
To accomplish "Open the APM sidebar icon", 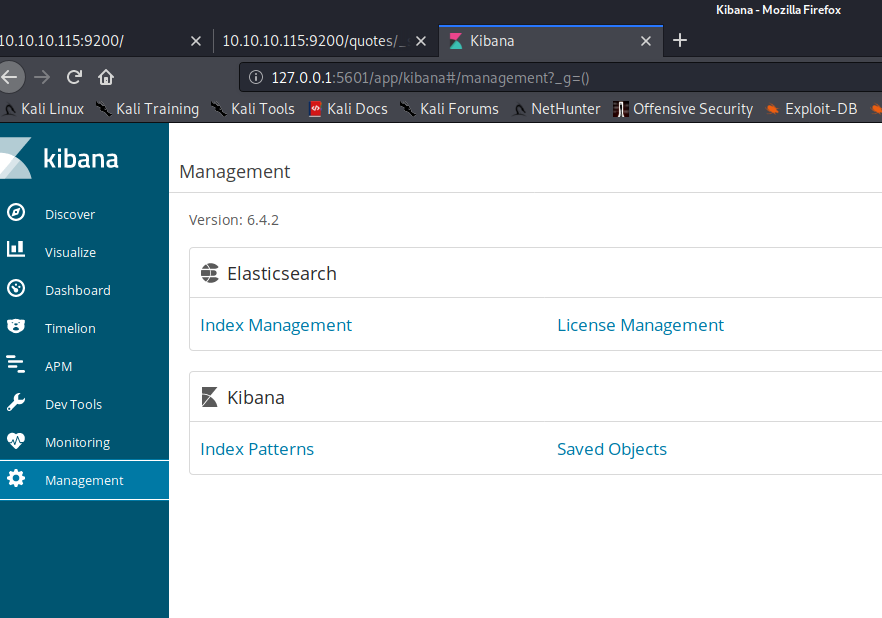I will pyautogui.click(x=16, y=365).
